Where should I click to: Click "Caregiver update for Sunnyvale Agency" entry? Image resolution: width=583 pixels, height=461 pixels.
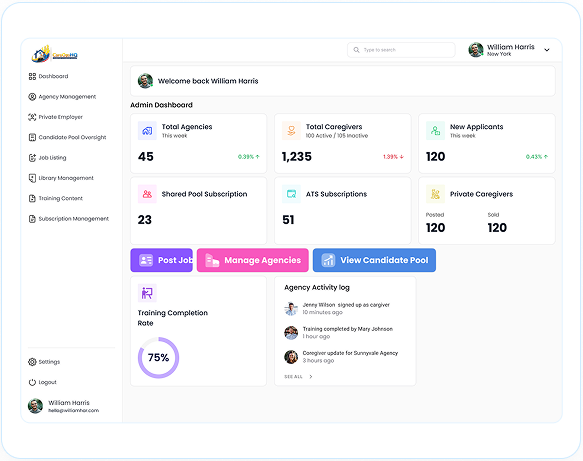(x=350, y=353)
